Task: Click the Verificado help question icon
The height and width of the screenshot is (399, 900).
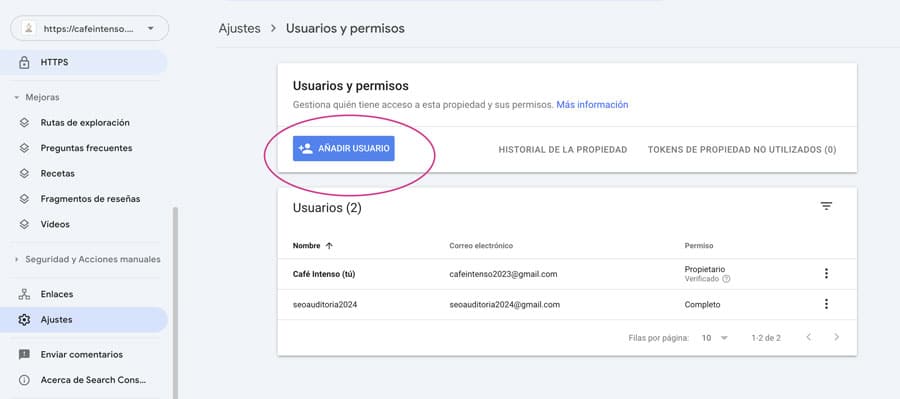Action: pyautogui.click(x=726, y=279)
